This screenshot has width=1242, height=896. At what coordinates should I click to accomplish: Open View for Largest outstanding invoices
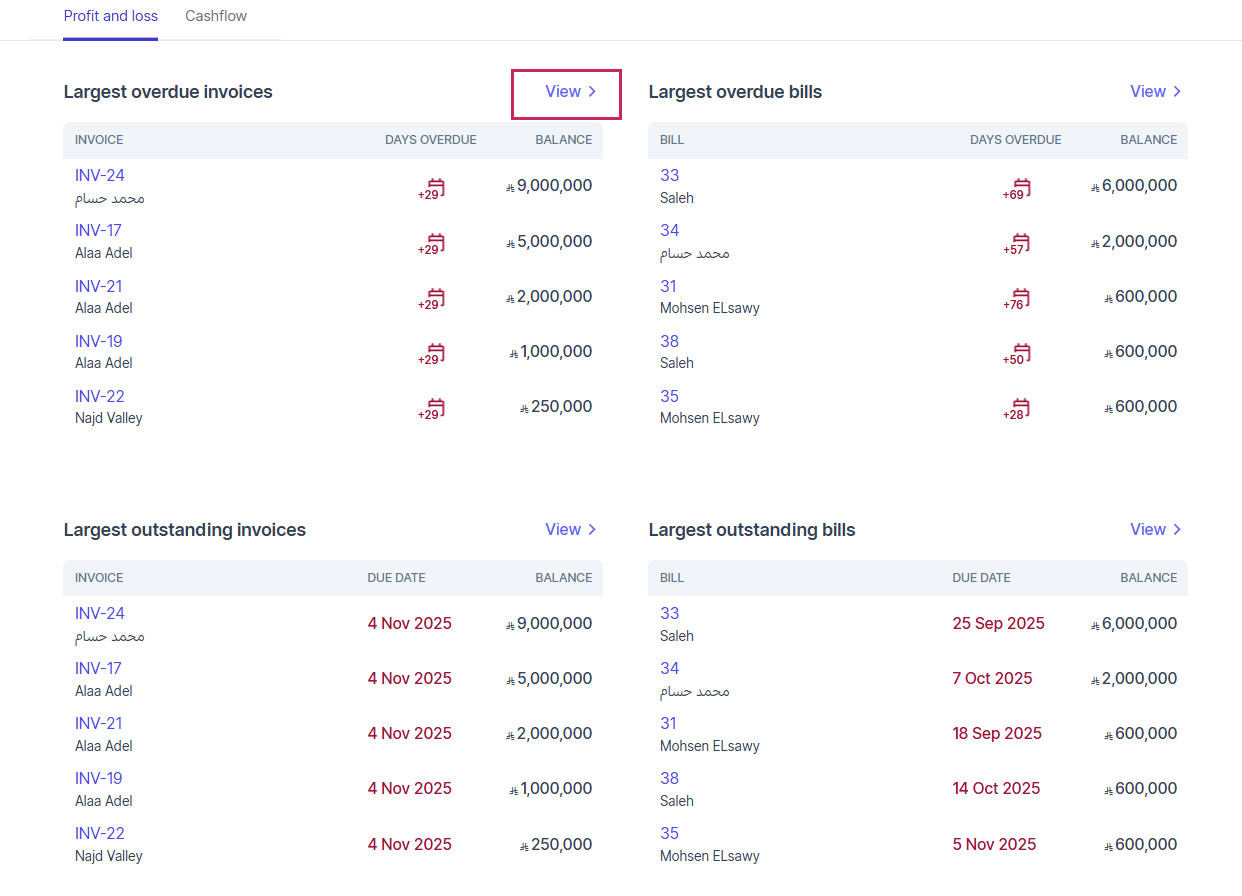coord(570,530)
